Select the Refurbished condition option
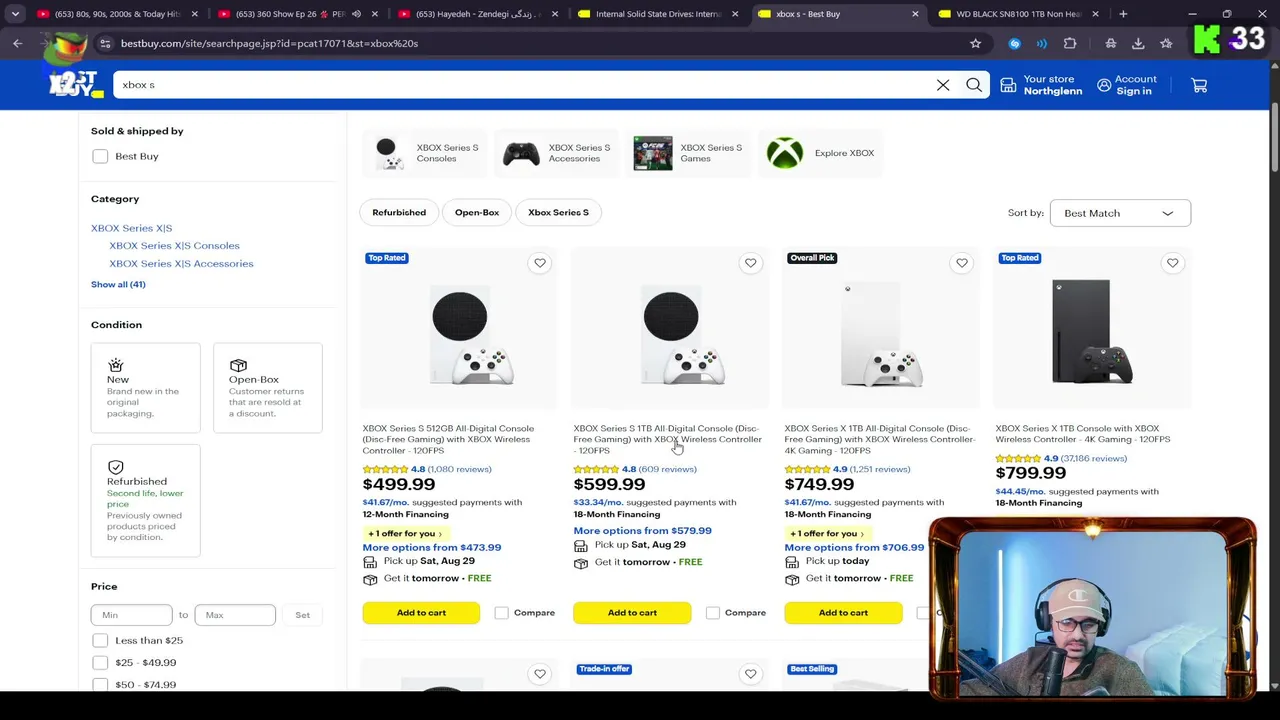 click(x=145, y=500)
